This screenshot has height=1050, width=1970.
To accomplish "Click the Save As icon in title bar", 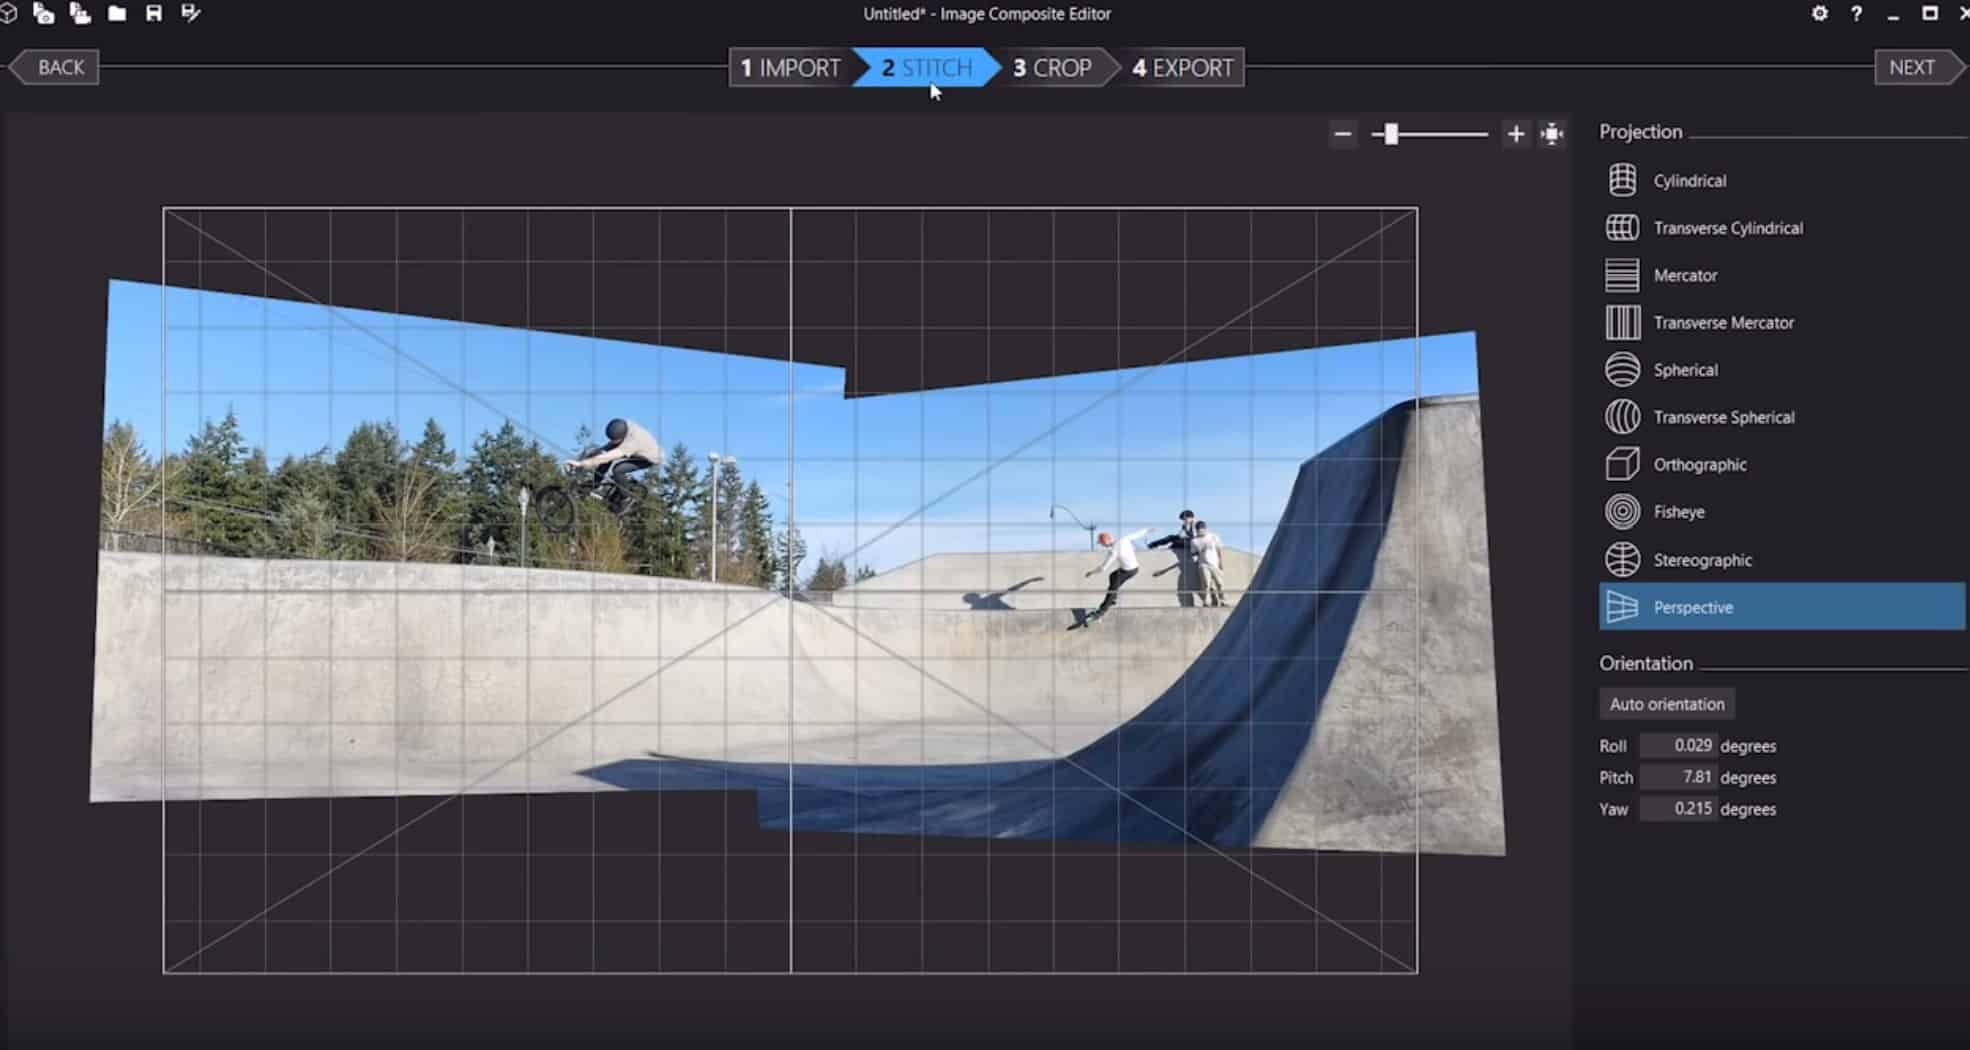I will pyautogui.click(x=190, y=13).
